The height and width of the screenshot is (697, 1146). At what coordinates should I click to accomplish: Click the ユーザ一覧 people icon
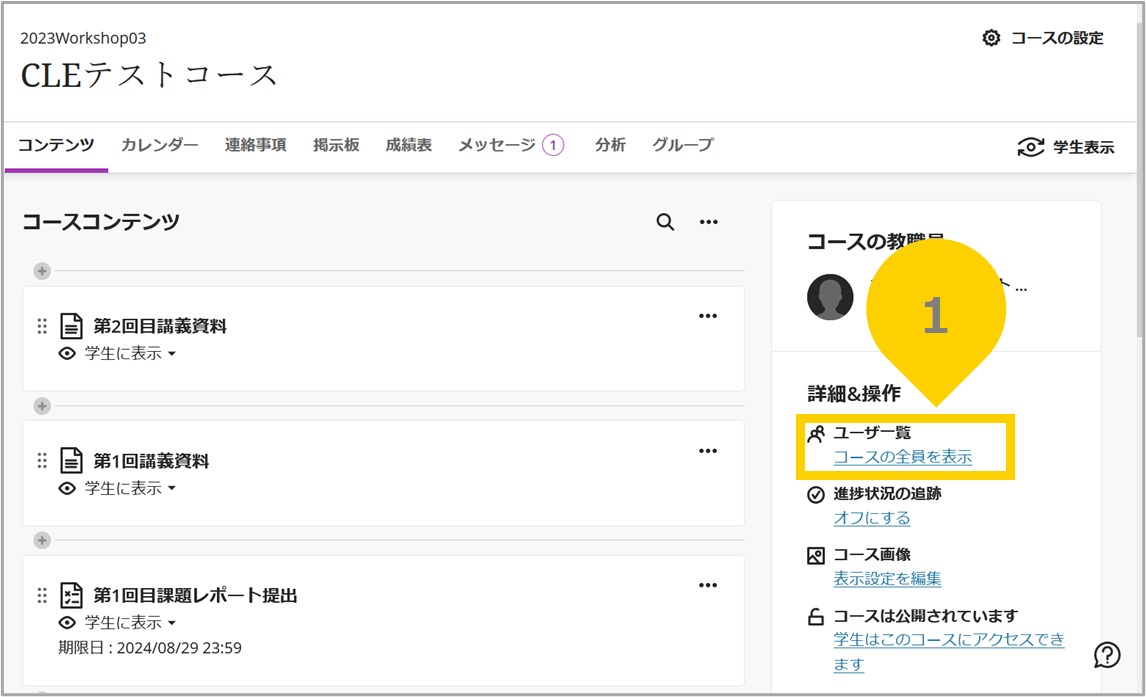(x=816, y=434)
